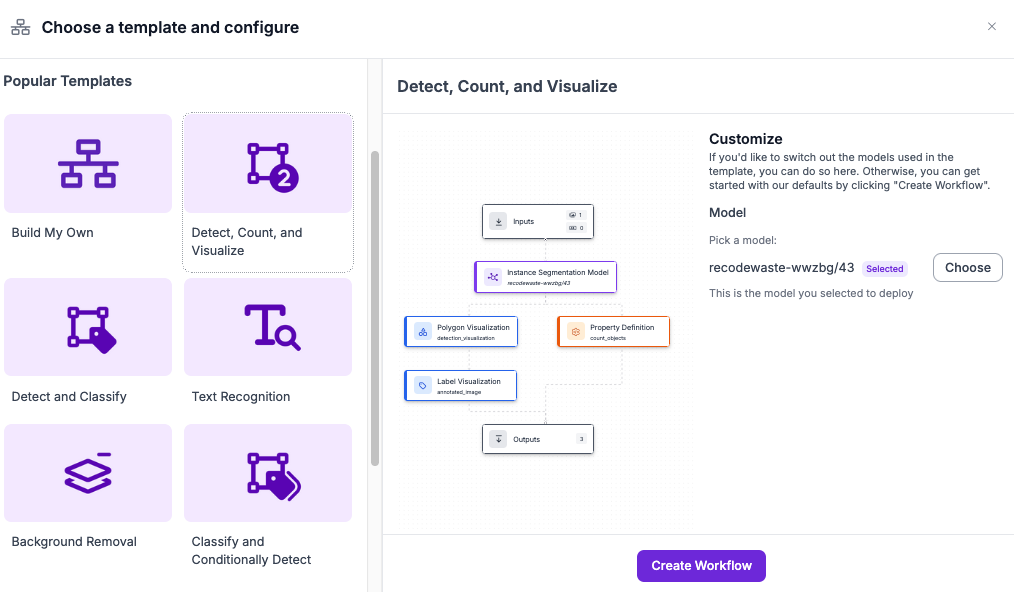
Task: Click the Create Workflow button
Action: (x=701, y=566)
